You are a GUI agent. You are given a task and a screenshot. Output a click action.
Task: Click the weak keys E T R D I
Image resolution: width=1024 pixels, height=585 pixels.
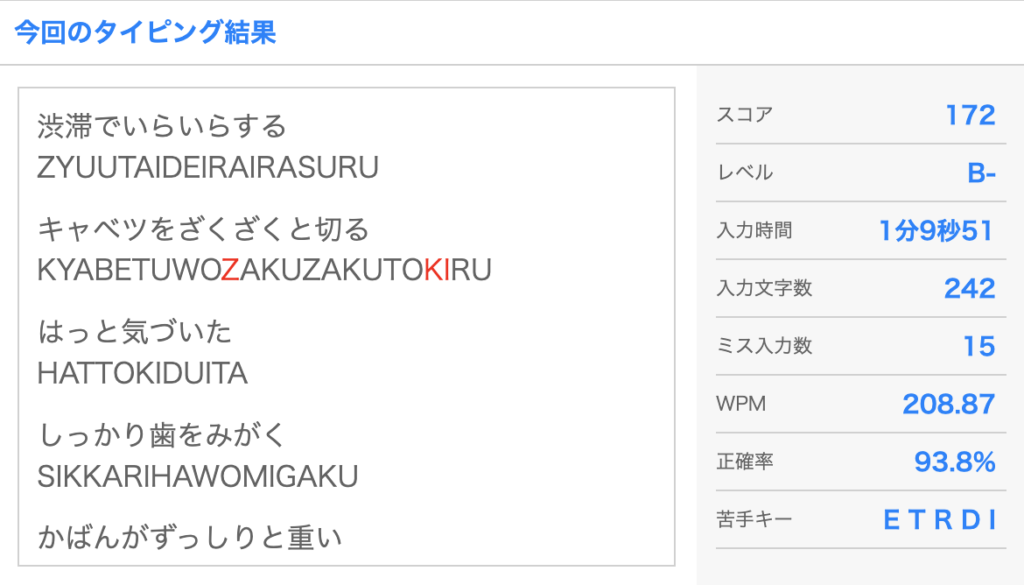pos(940,520)
